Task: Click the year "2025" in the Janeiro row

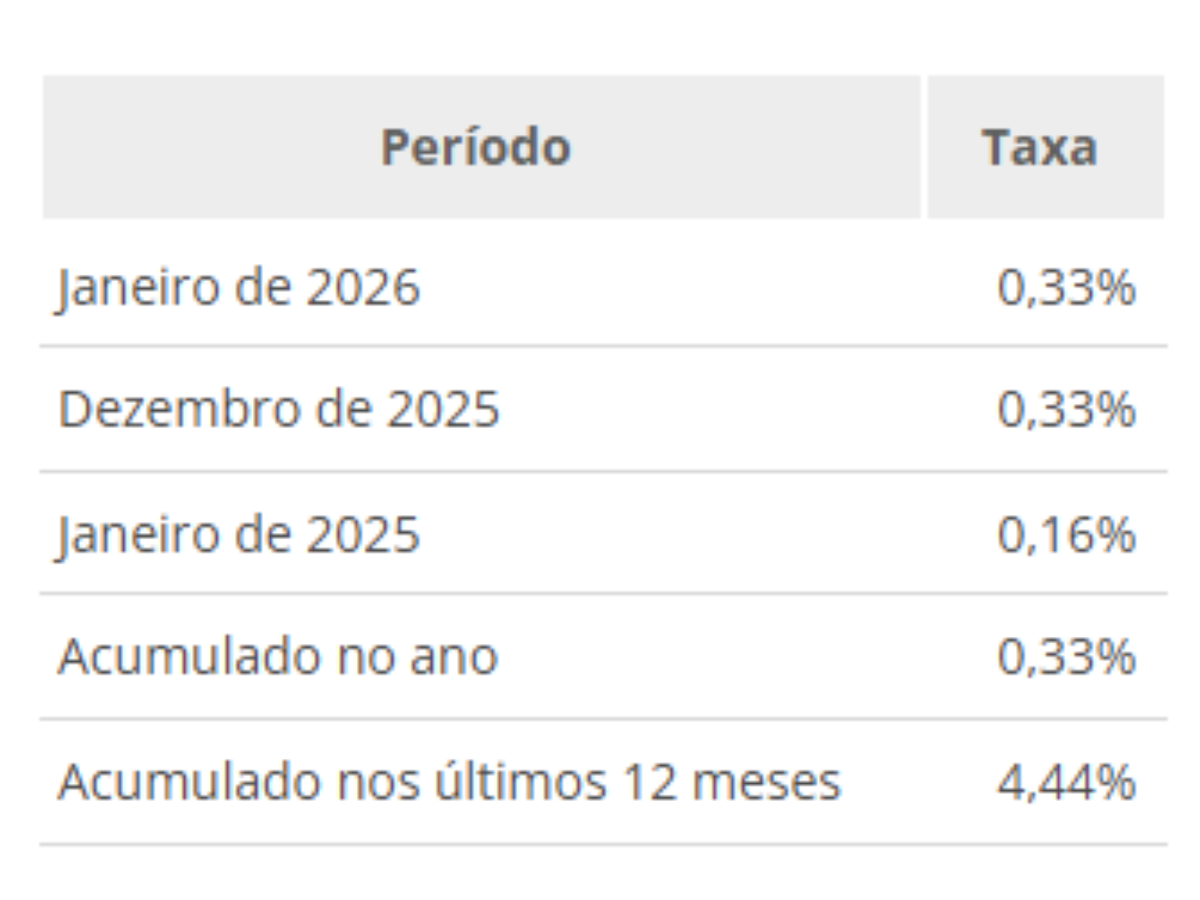Action: coord(363,535)
